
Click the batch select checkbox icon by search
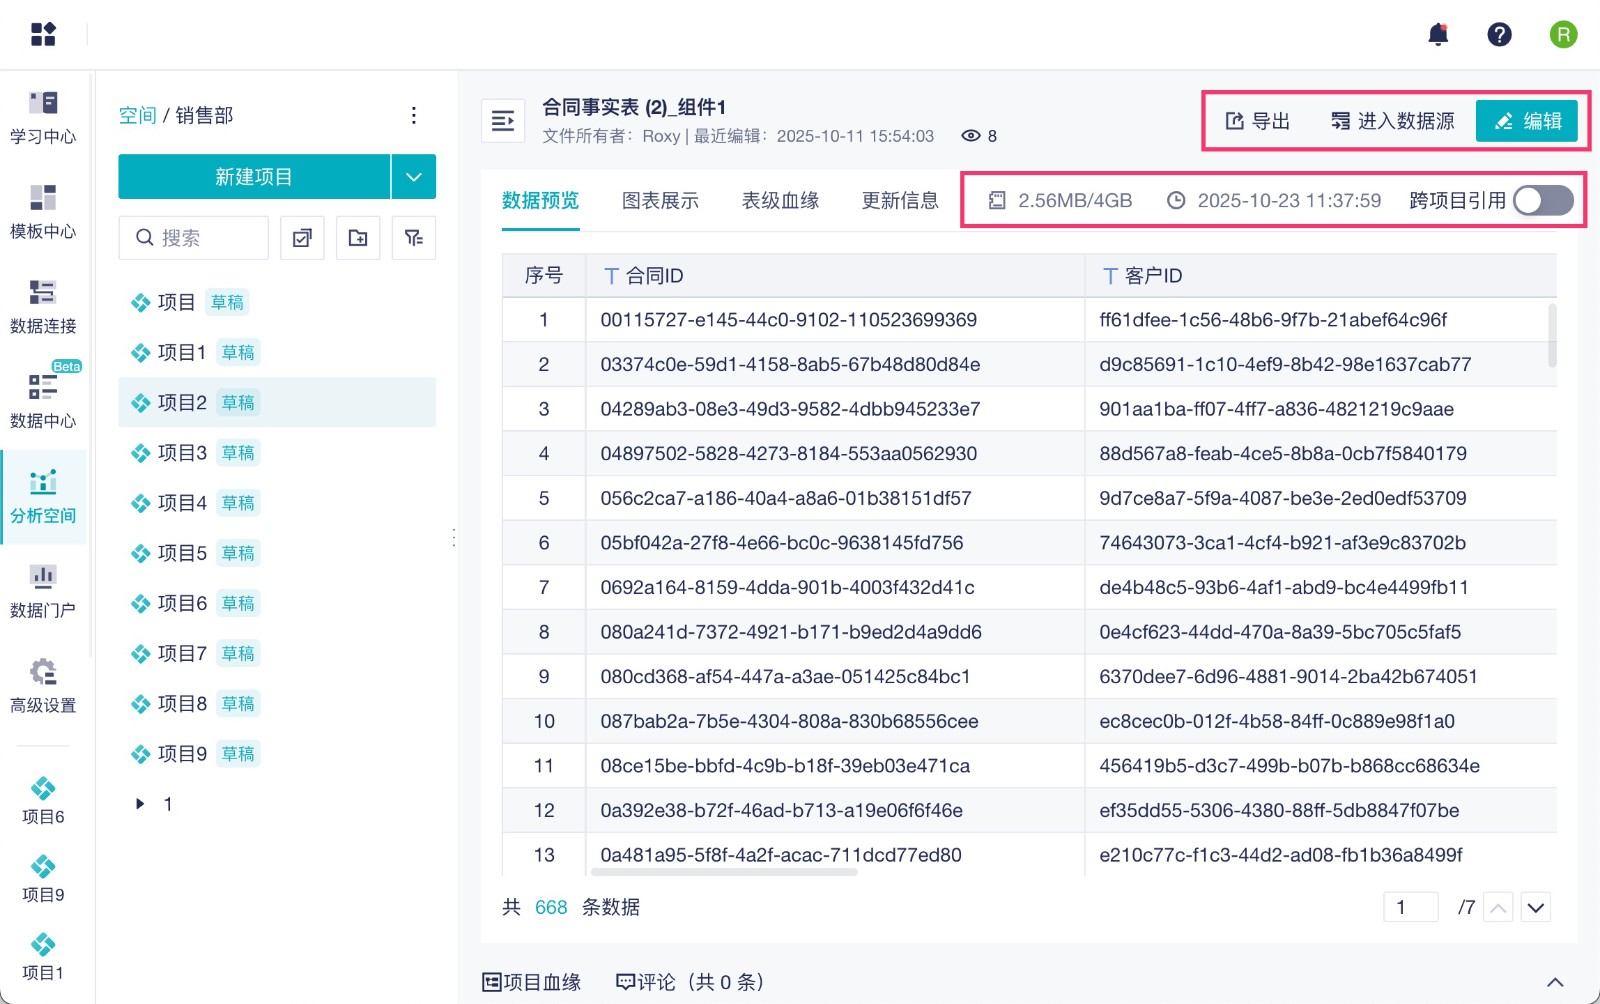coord(302,238)
